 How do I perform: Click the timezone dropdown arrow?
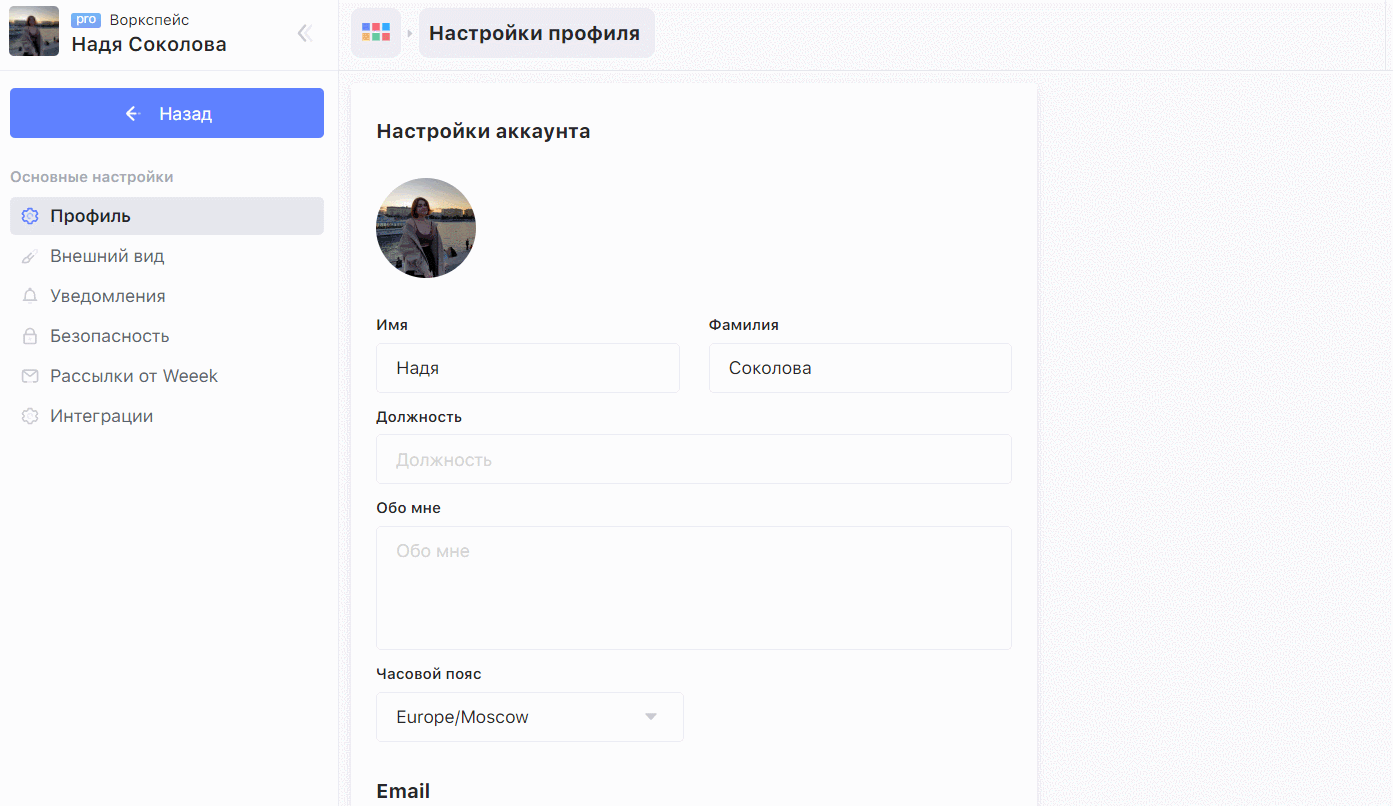[651, 717]
